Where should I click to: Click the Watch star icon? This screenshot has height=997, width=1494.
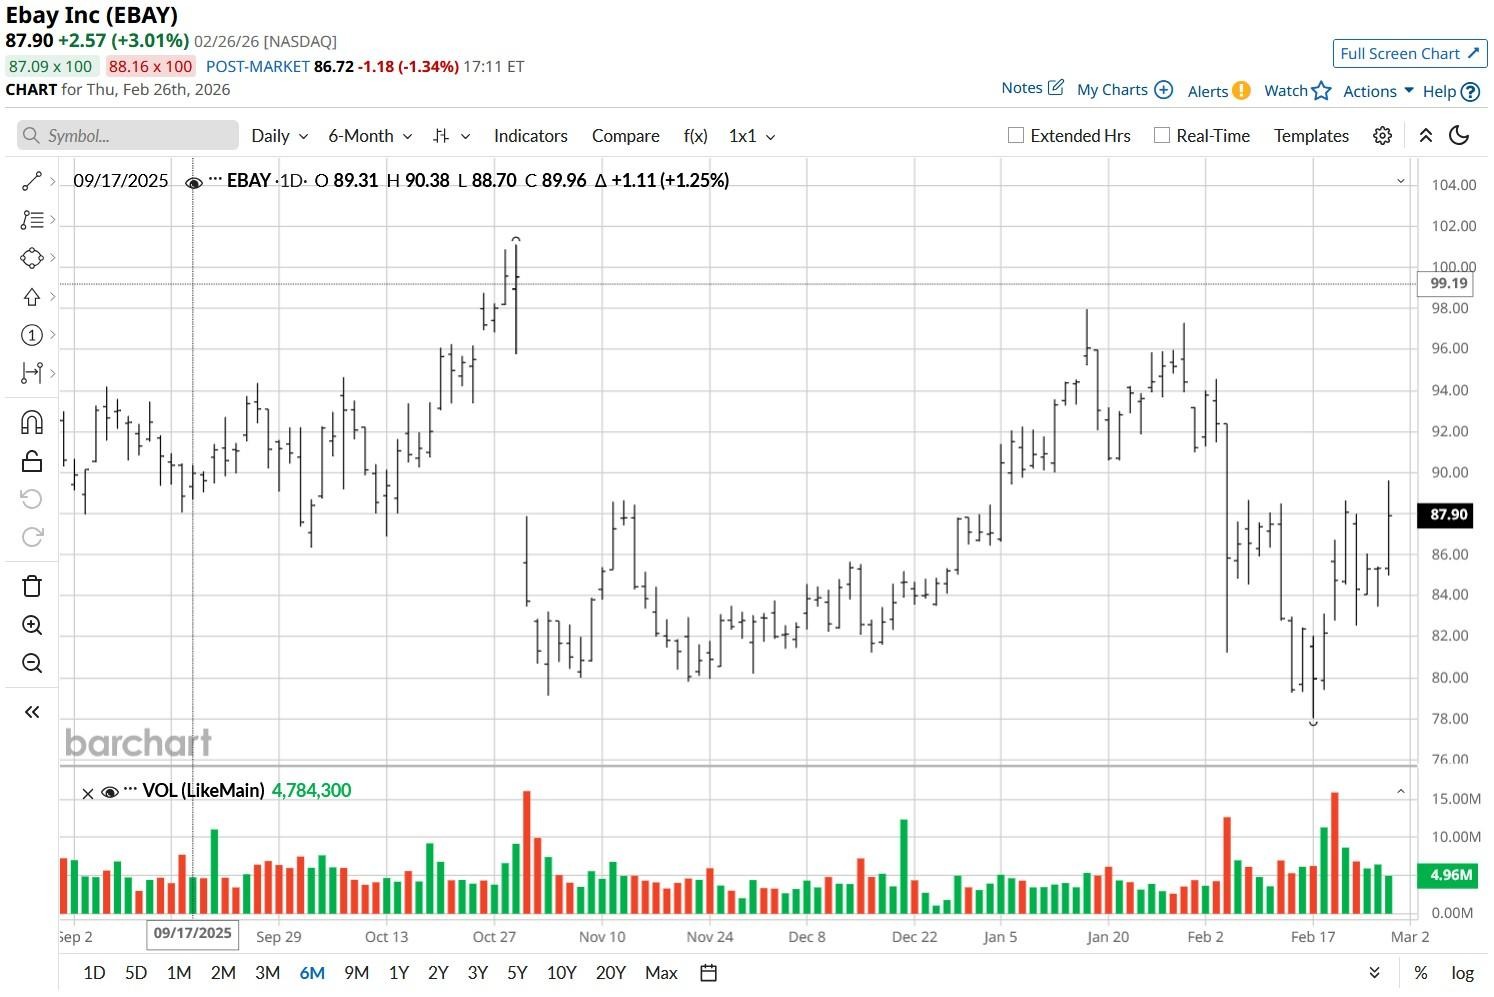click(1321, 91)
